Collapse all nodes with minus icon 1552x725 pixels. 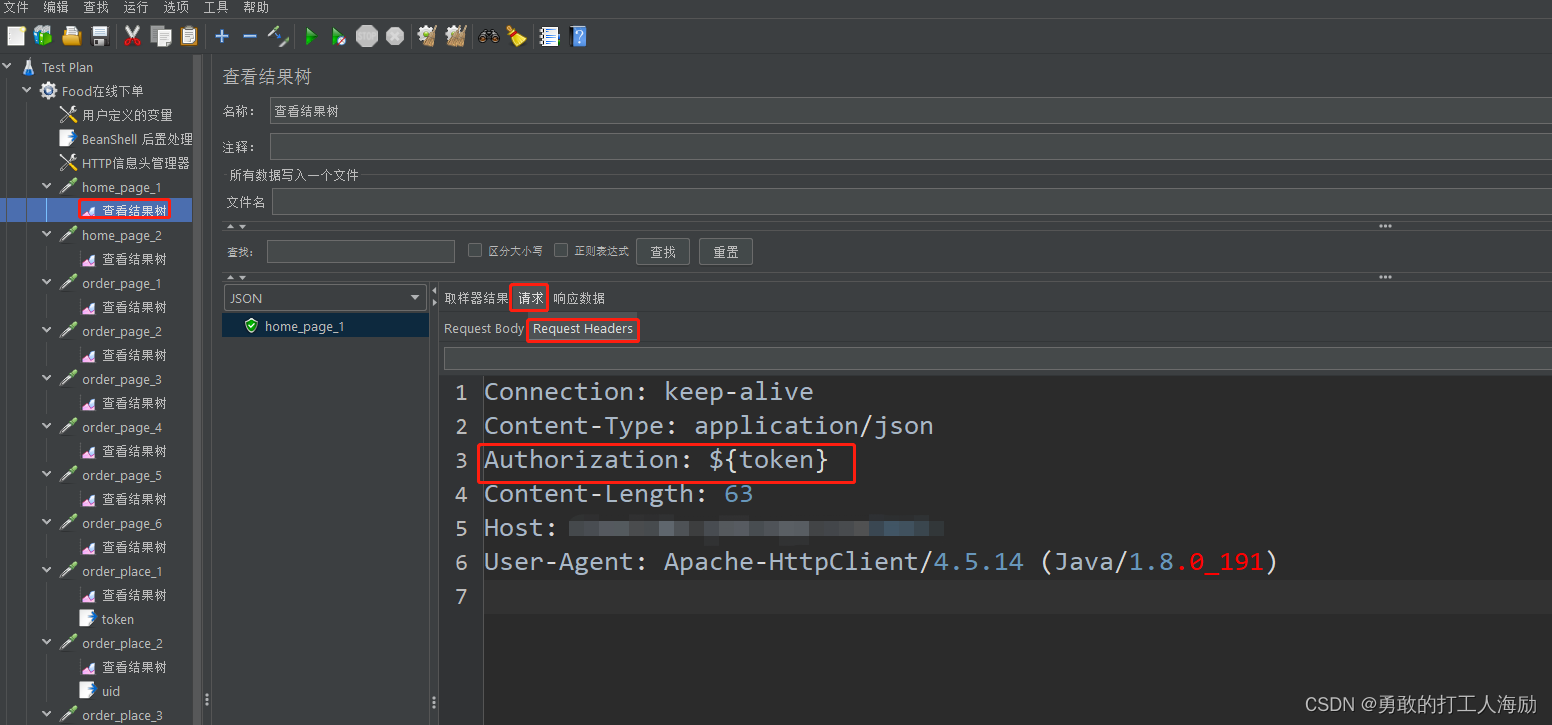click(250, 36)
